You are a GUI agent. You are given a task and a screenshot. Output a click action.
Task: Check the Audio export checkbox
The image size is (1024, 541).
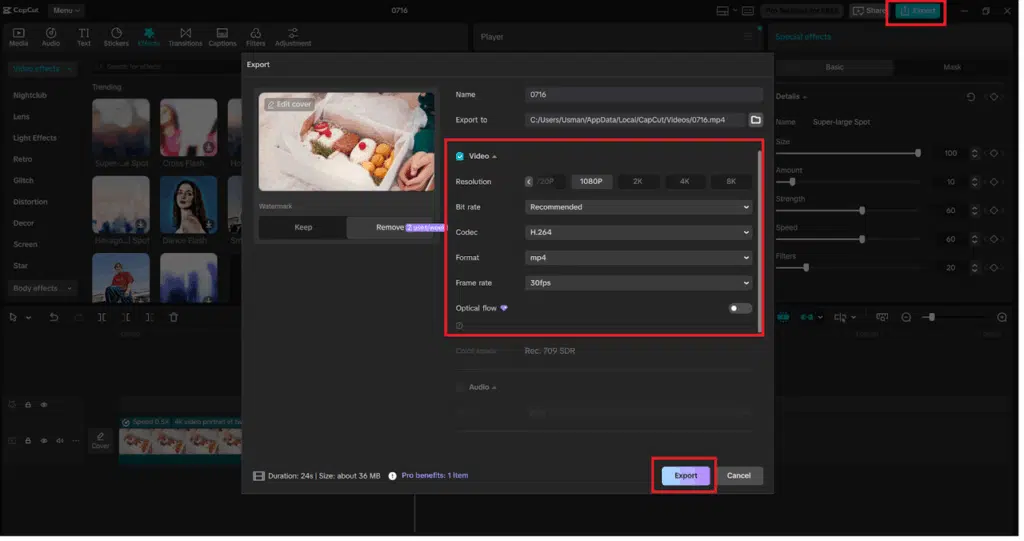(460, 387)
